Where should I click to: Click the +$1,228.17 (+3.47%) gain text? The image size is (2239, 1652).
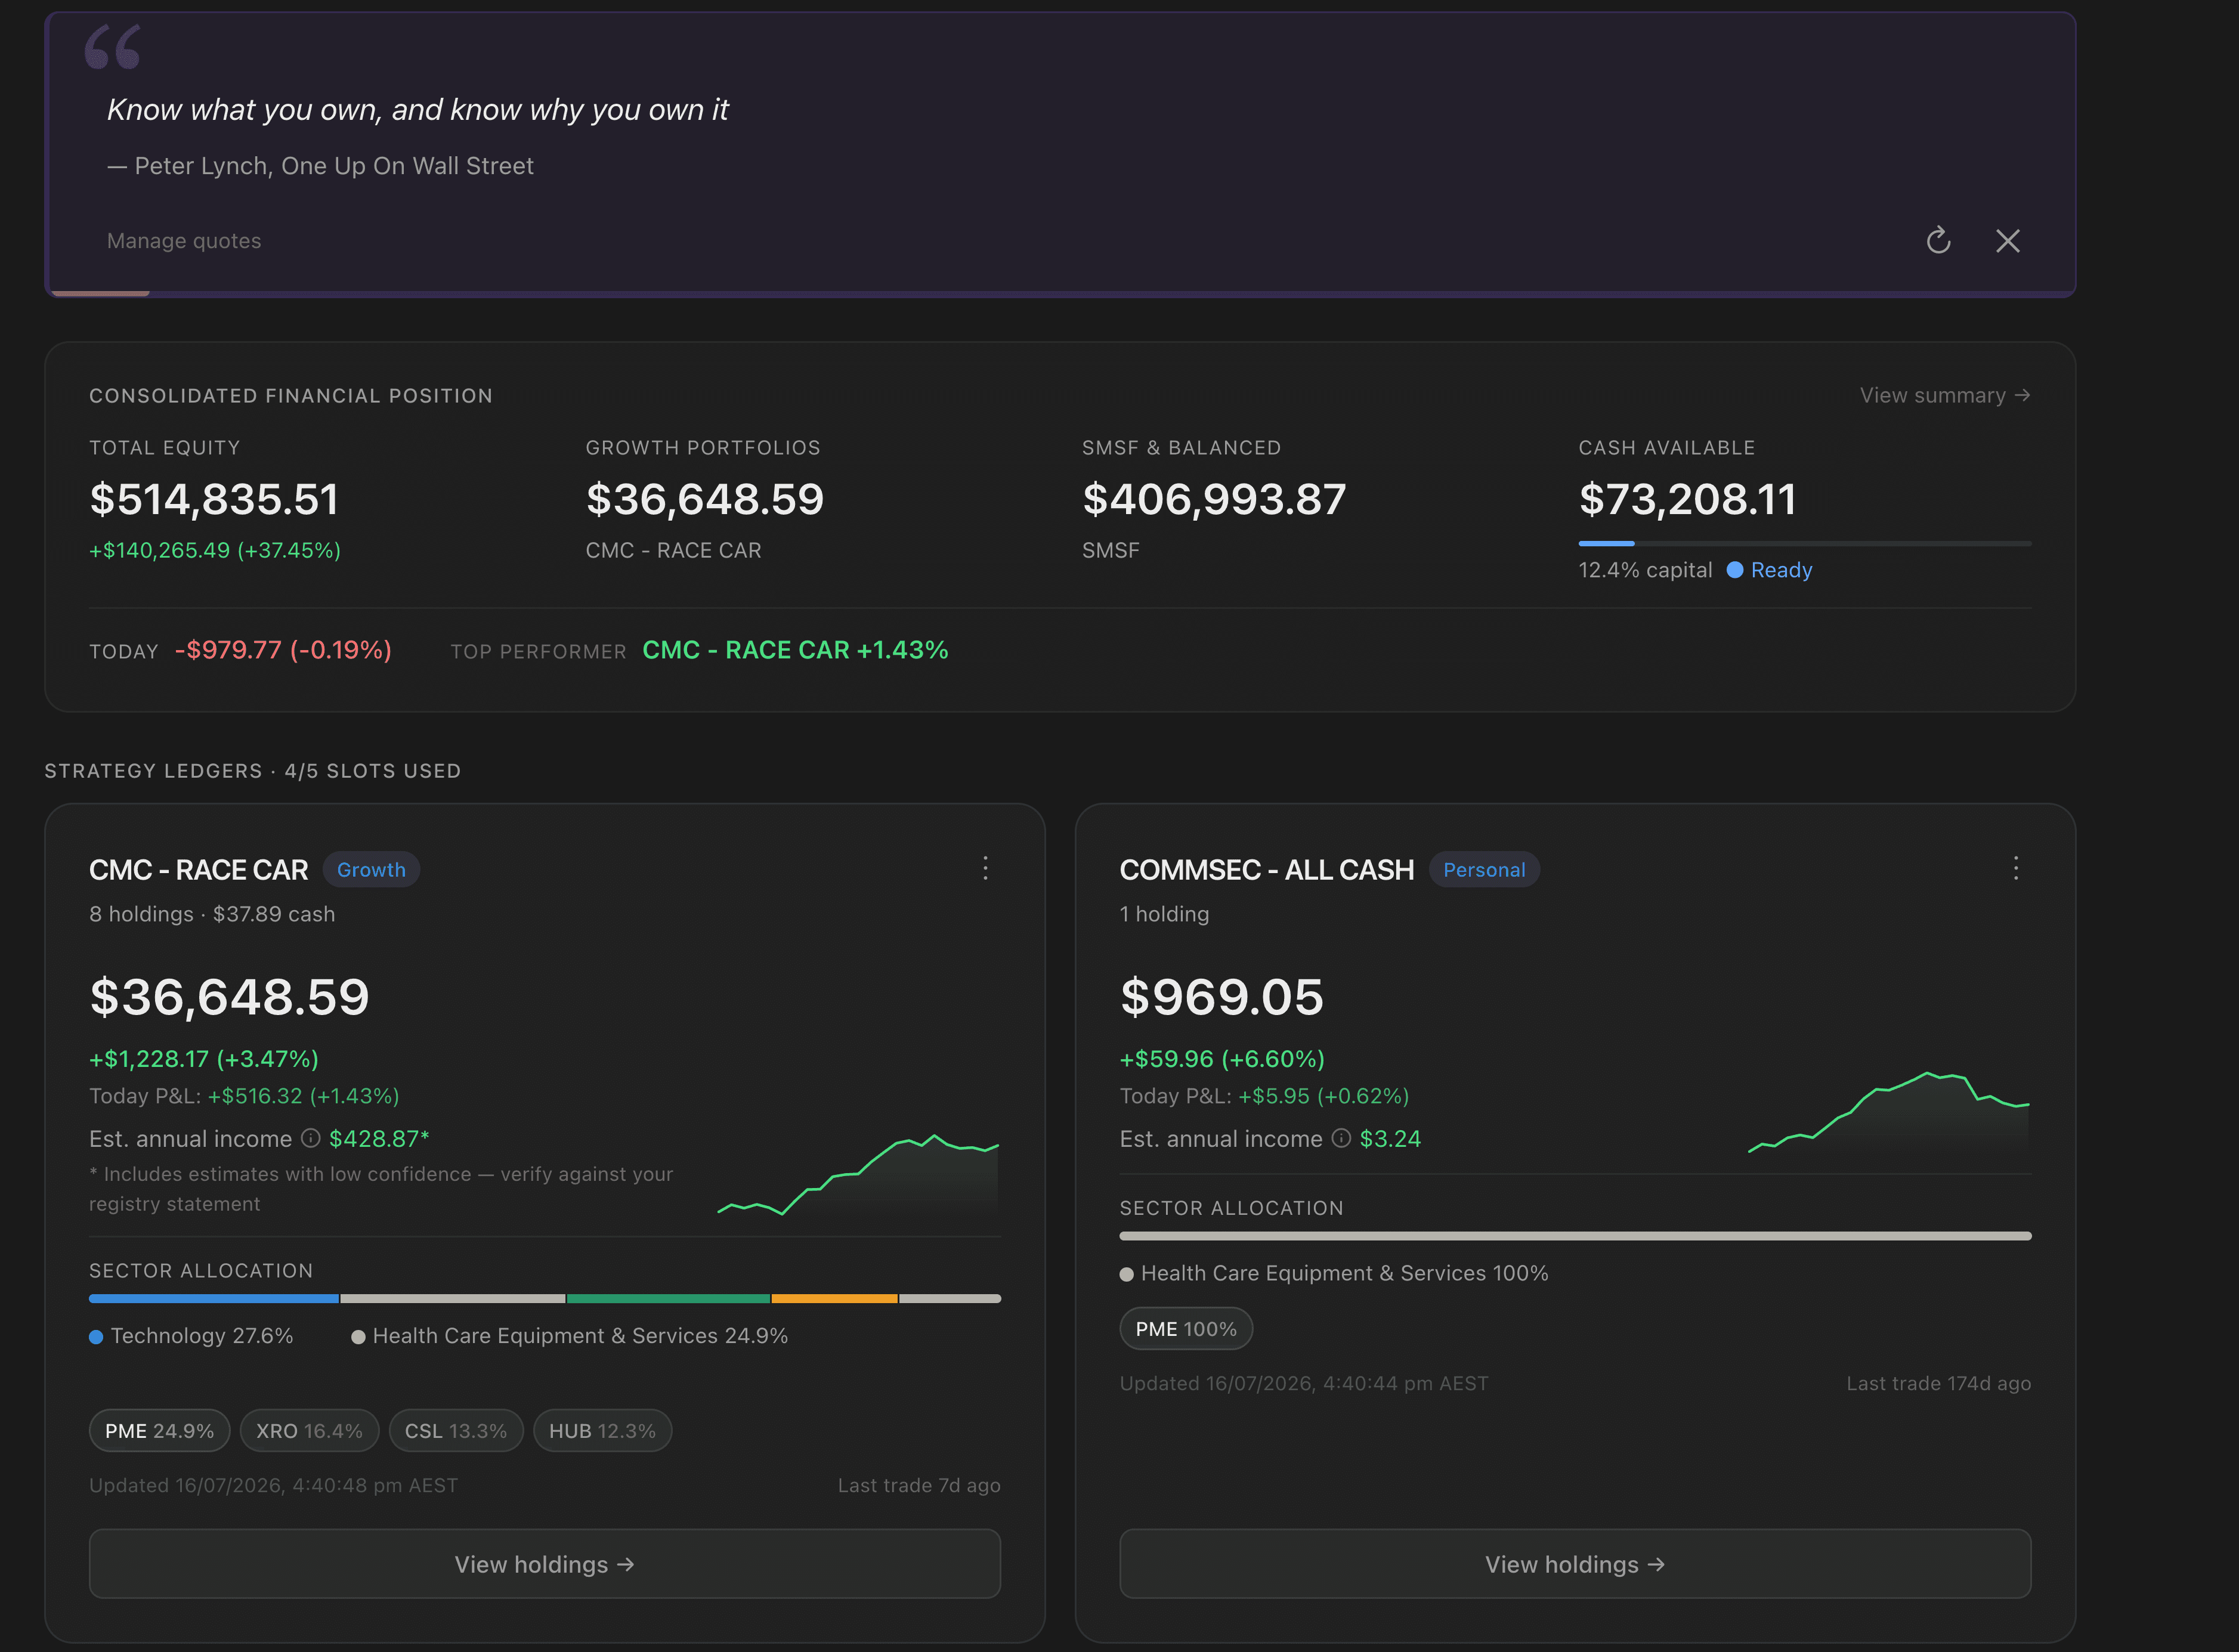point(204,1058)
